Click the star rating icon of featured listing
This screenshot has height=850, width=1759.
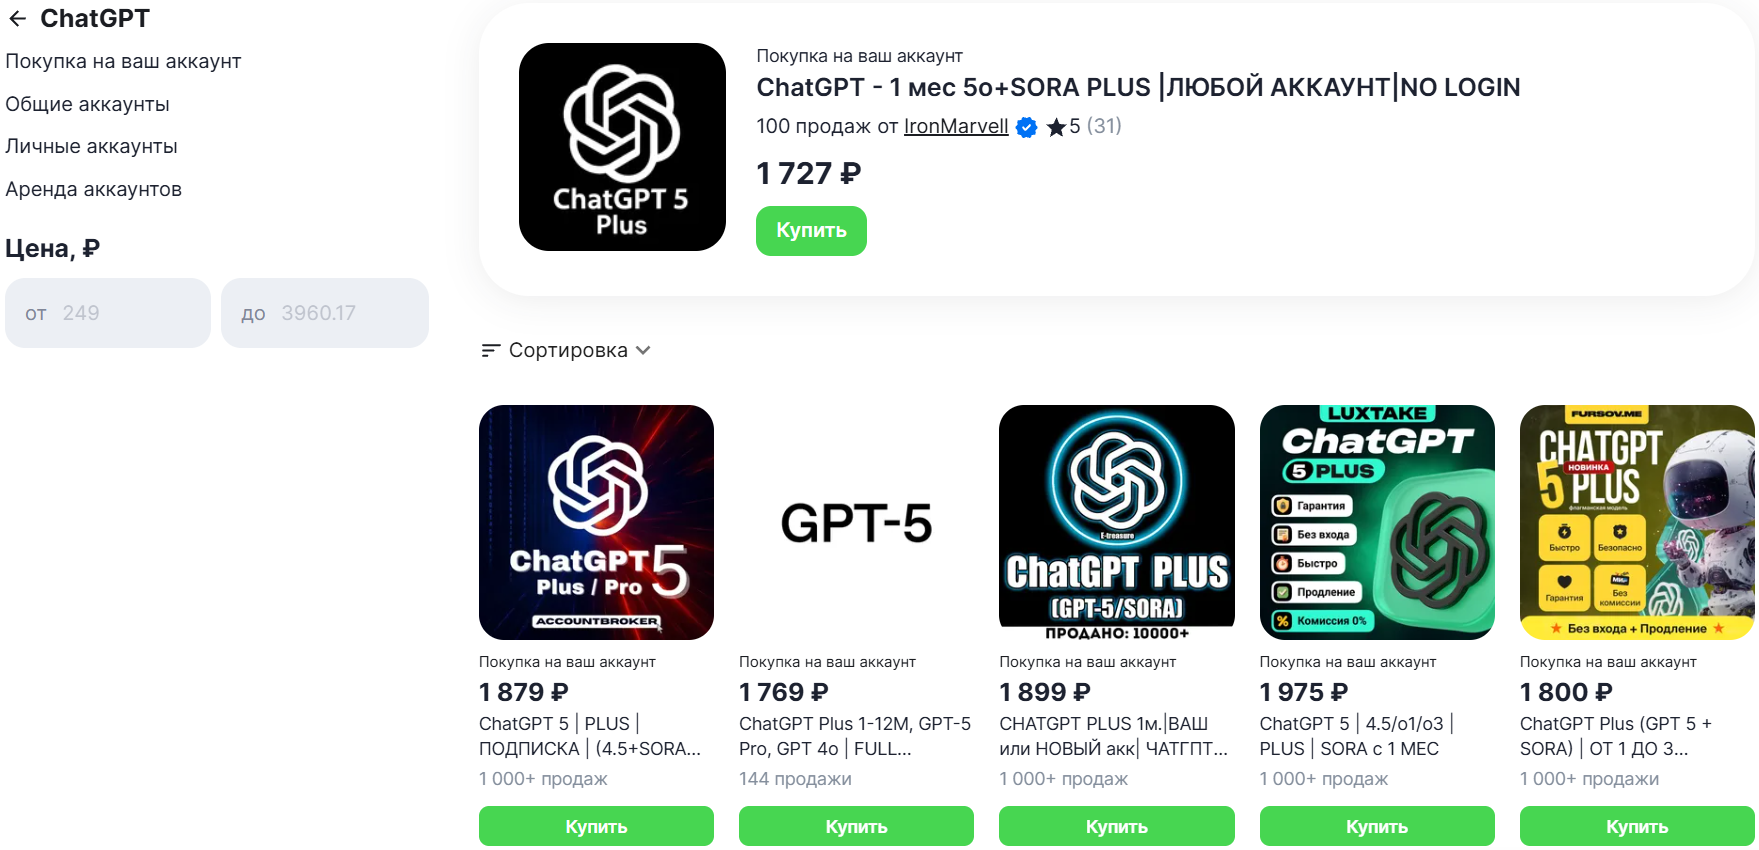tap(1056, 127)
